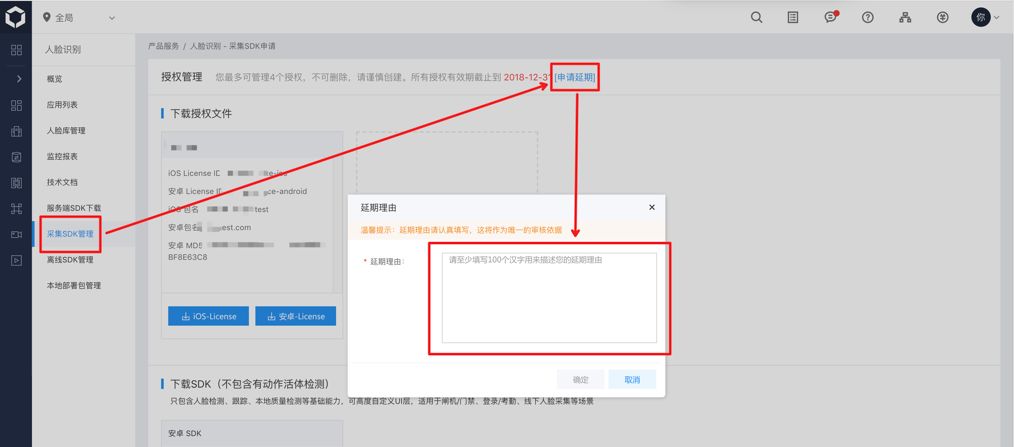
Task: Click into the 延期理由 text area
Action: pyautogui.click(x=548, y=298)
